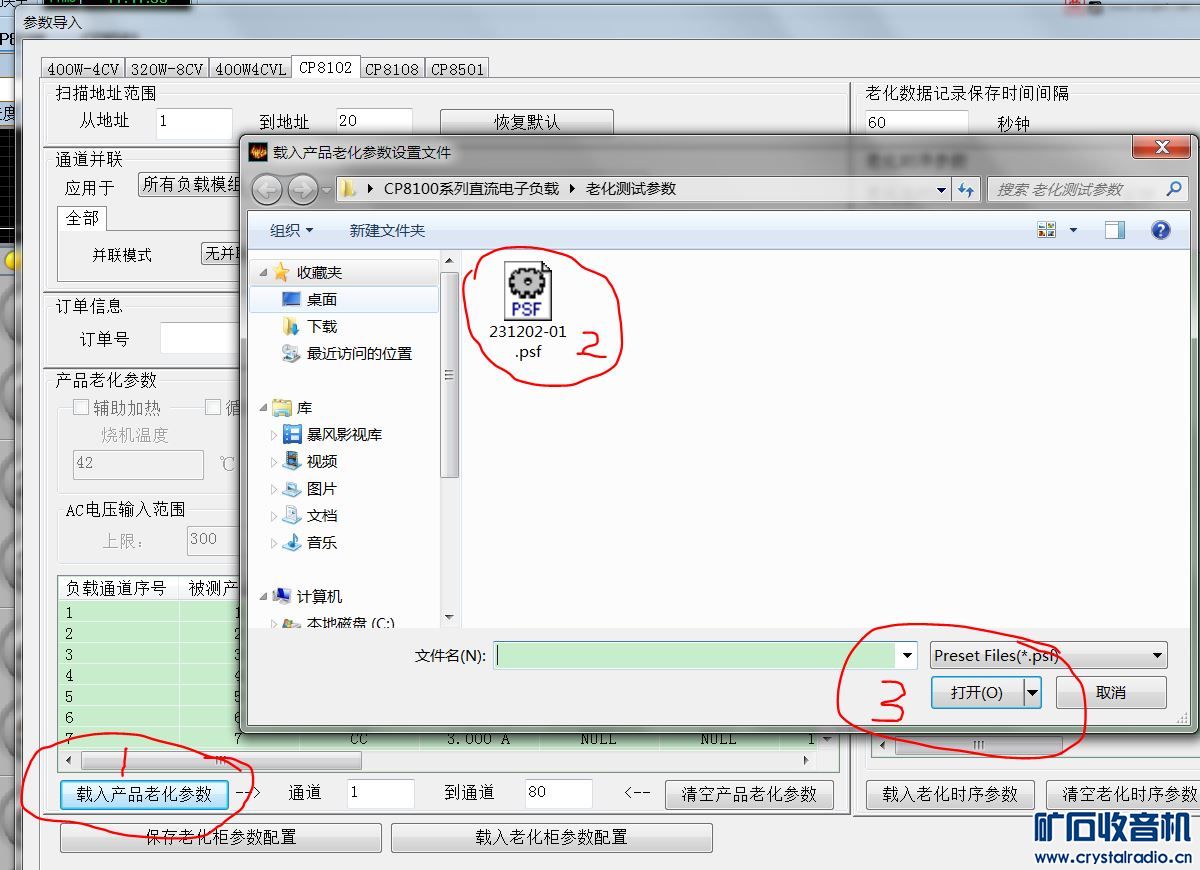Click 载入老化柜参数配置 button
1200x870 pixels.
pyautogui.click(x=551, y=837)
